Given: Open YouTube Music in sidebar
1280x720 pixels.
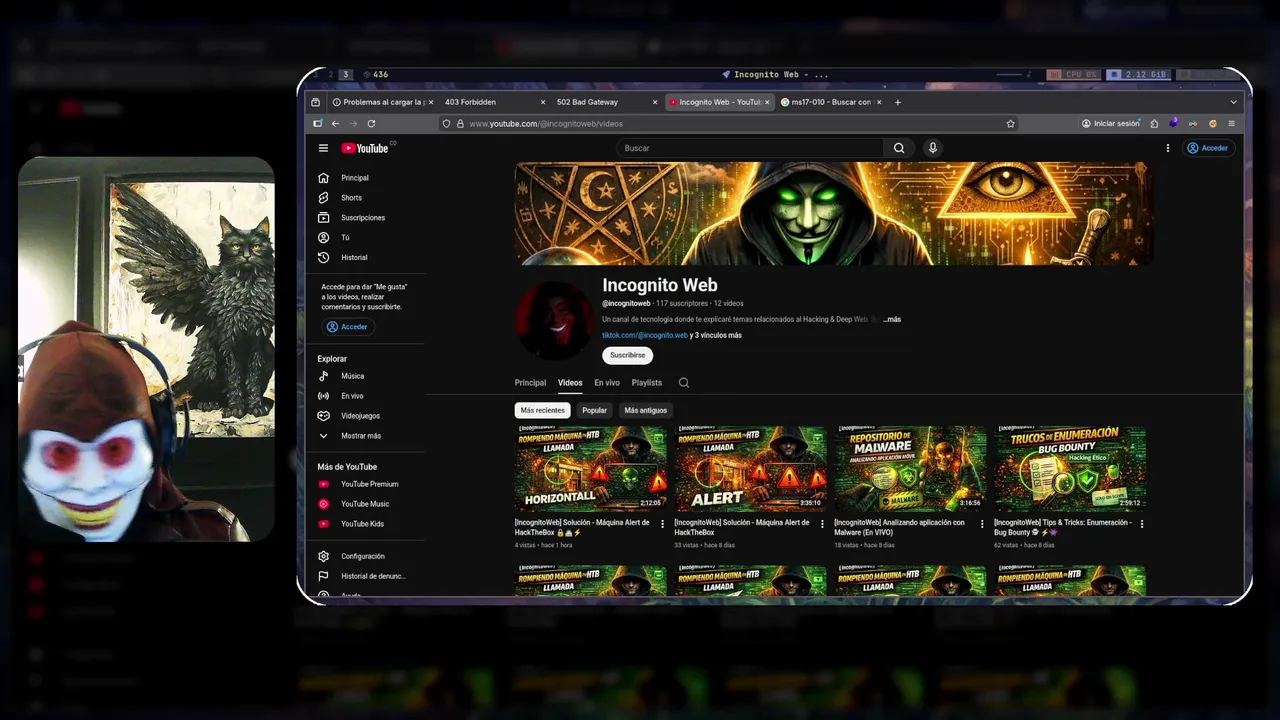Looking at the screenshot, I should pyautogui.click(x=365, y=504).
